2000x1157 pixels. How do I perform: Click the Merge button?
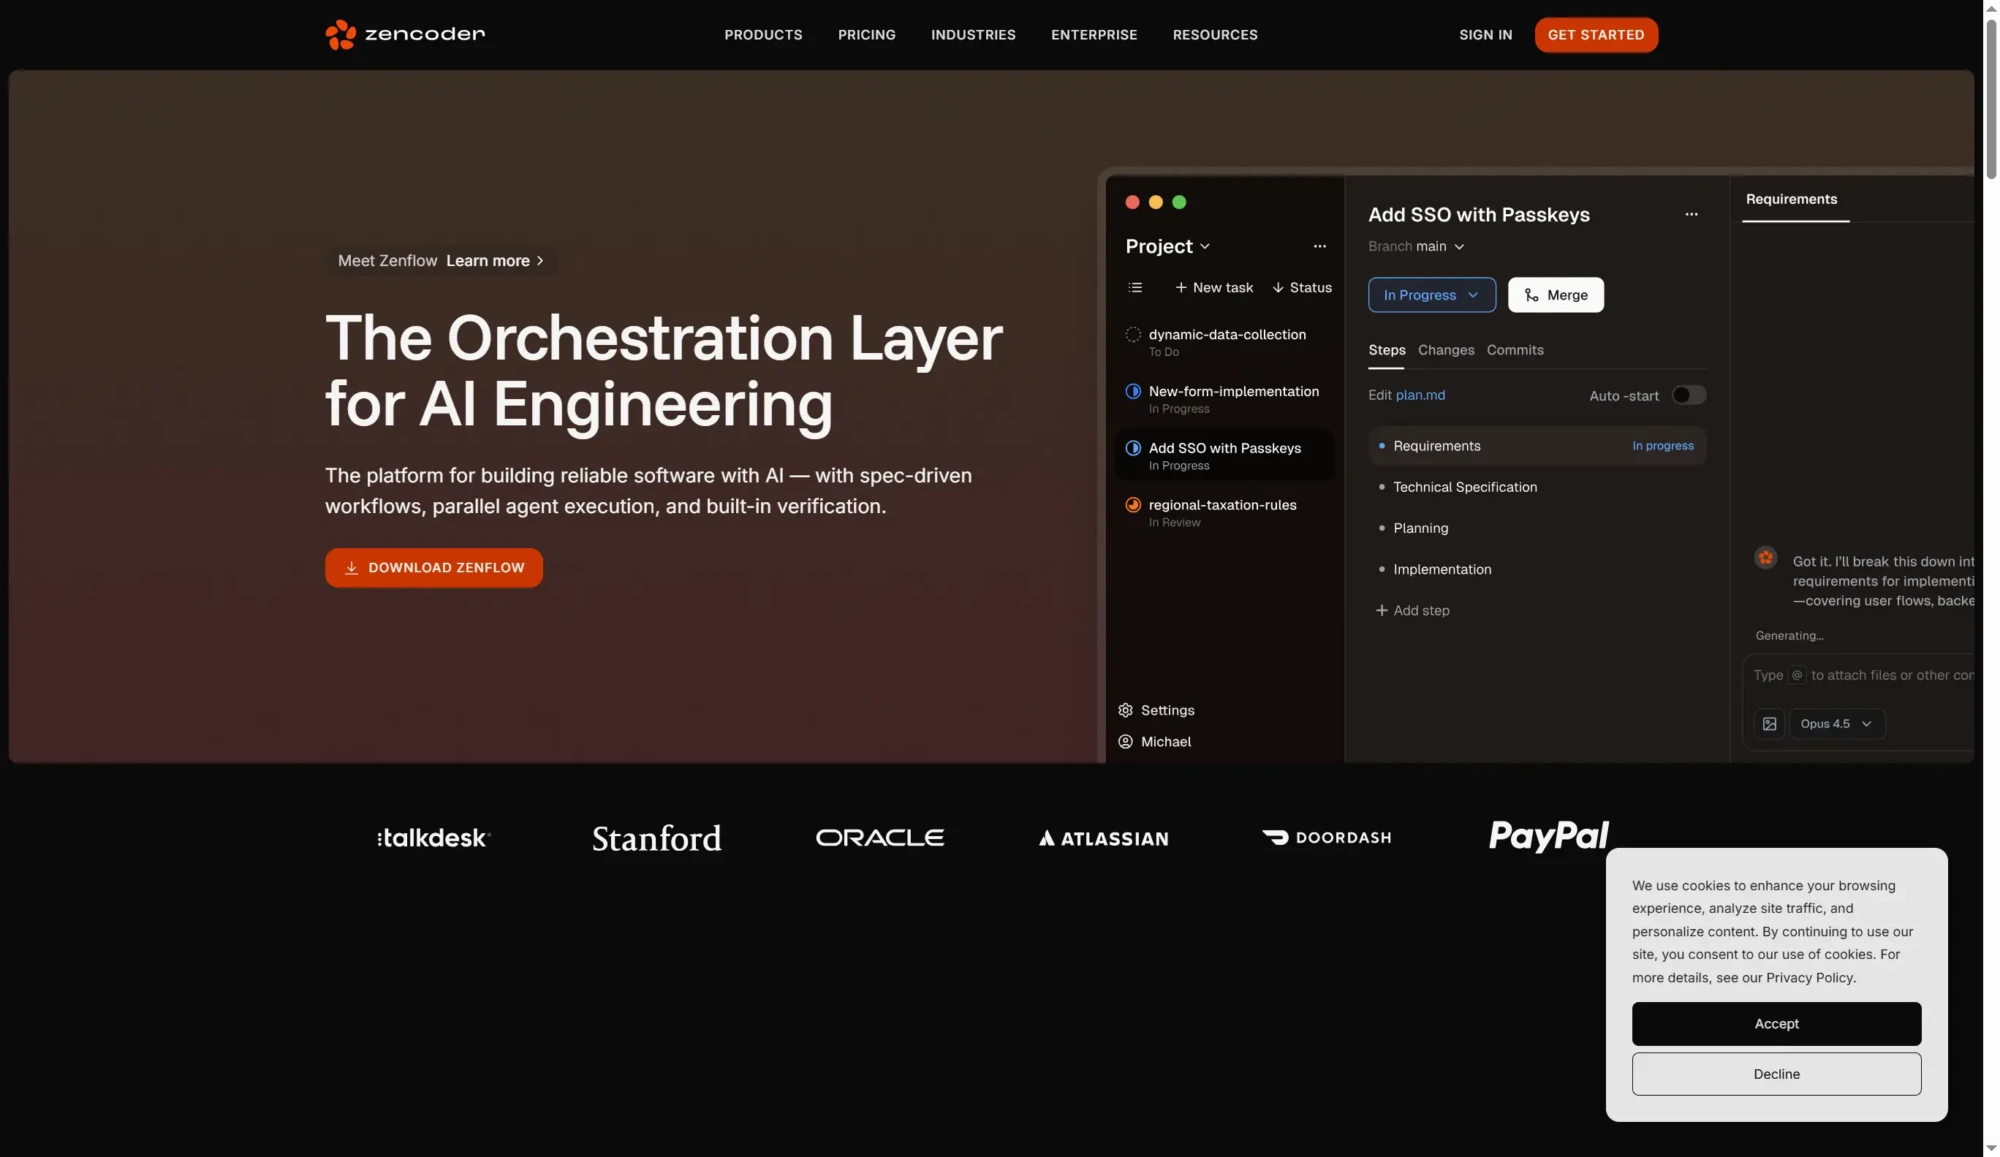1555,295
